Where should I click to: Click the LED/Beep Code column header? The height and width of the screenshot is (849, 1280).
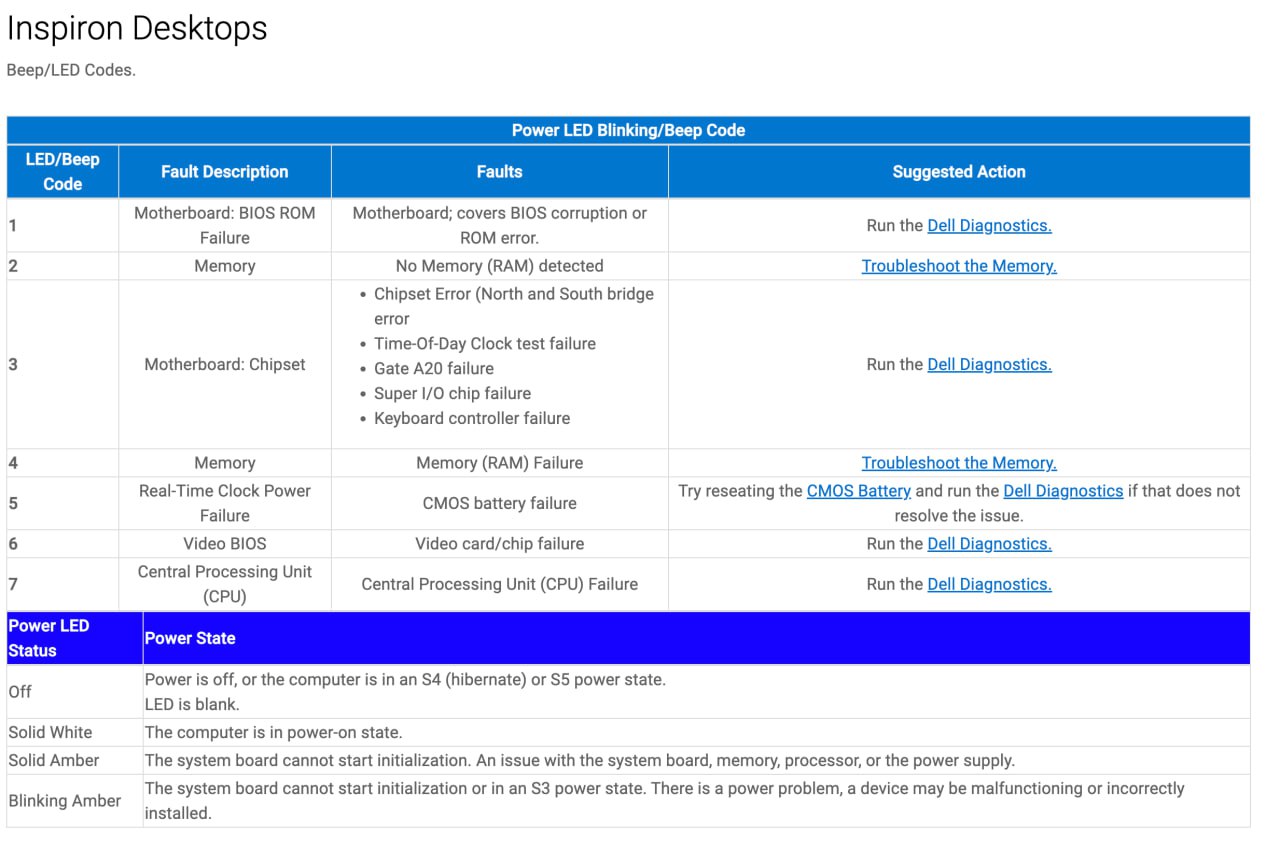[x=62, y=172]
